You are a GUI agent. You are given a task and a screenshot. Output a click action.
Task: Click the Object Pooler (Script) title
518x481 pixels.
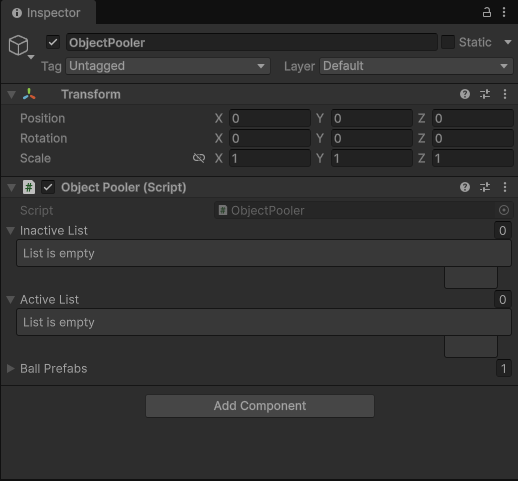[124, 187]
